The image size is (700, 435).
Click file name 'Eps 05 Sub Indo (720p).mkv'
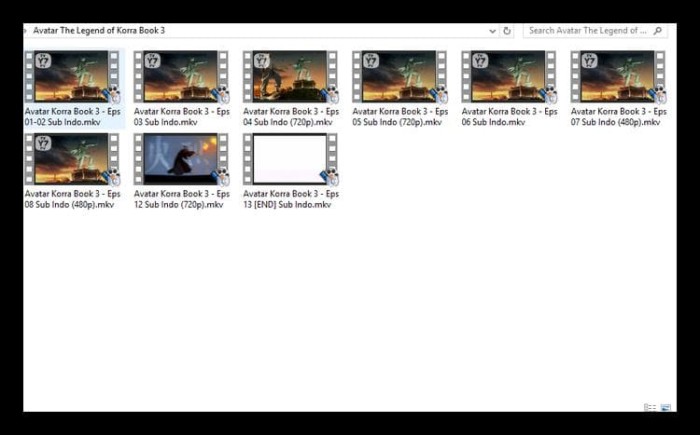(400, 117)
